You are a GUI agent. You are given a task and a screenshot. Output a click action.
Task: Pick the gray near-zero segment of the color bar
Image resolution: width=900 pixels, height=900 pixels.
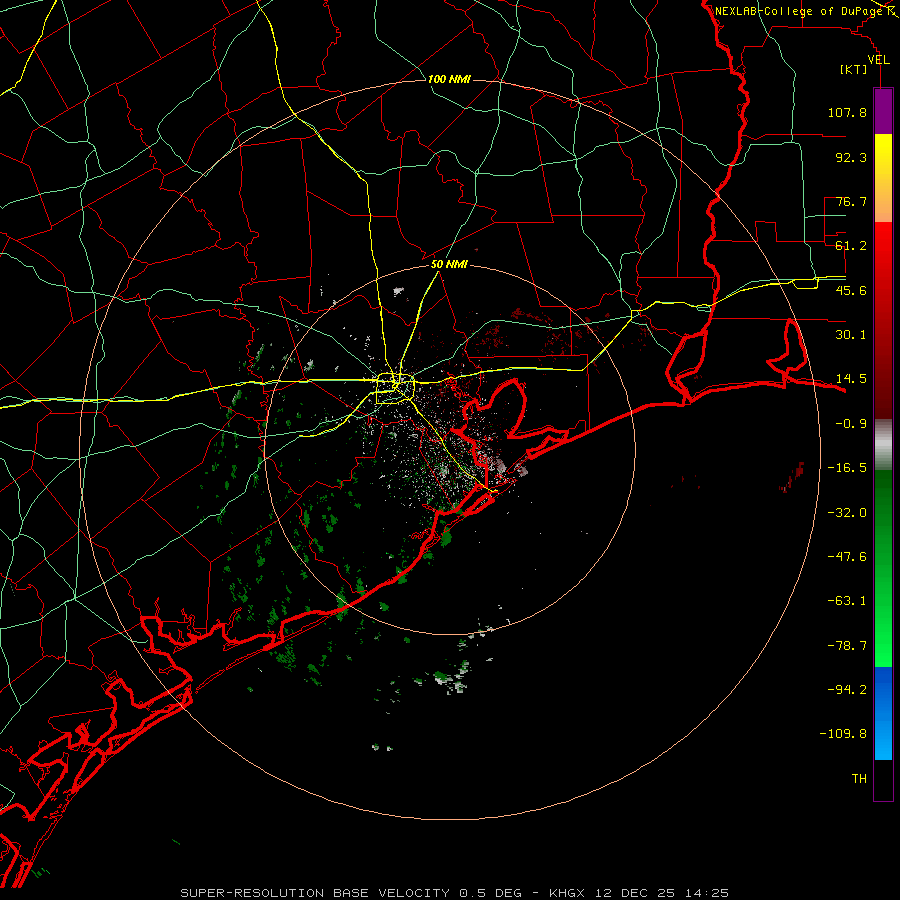tap(883, 443)
